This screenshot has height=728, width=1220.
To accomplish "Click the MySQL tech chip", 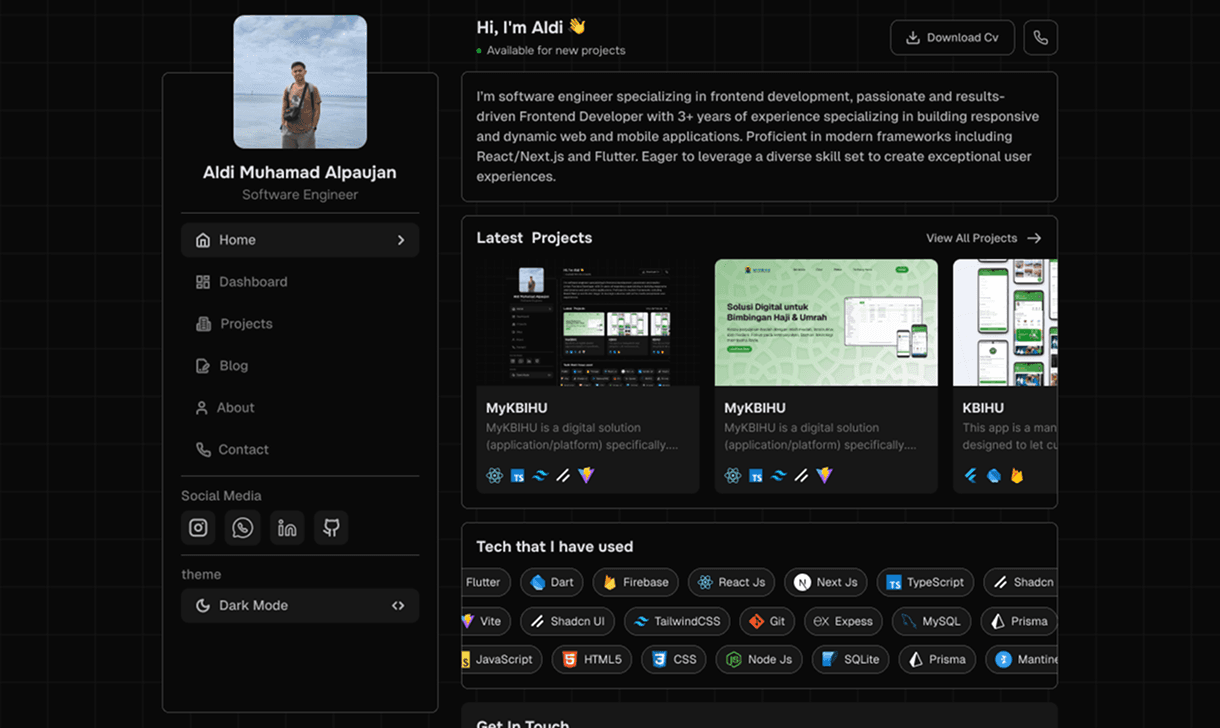I will [931, 621].
